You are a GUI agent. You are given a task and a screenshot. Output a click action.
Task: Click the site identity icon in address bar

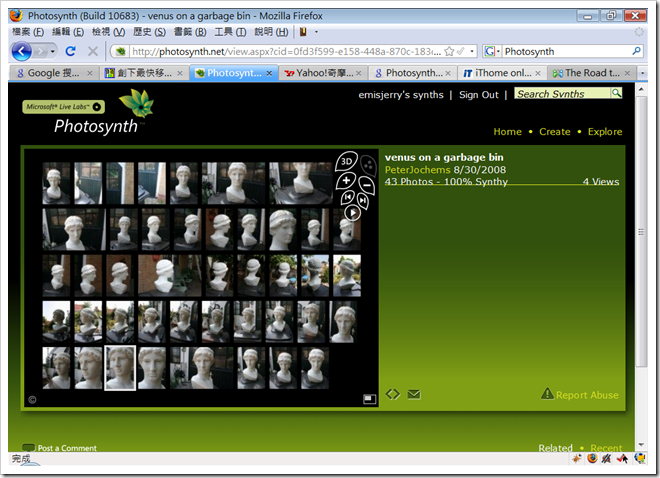pos(121,51)
